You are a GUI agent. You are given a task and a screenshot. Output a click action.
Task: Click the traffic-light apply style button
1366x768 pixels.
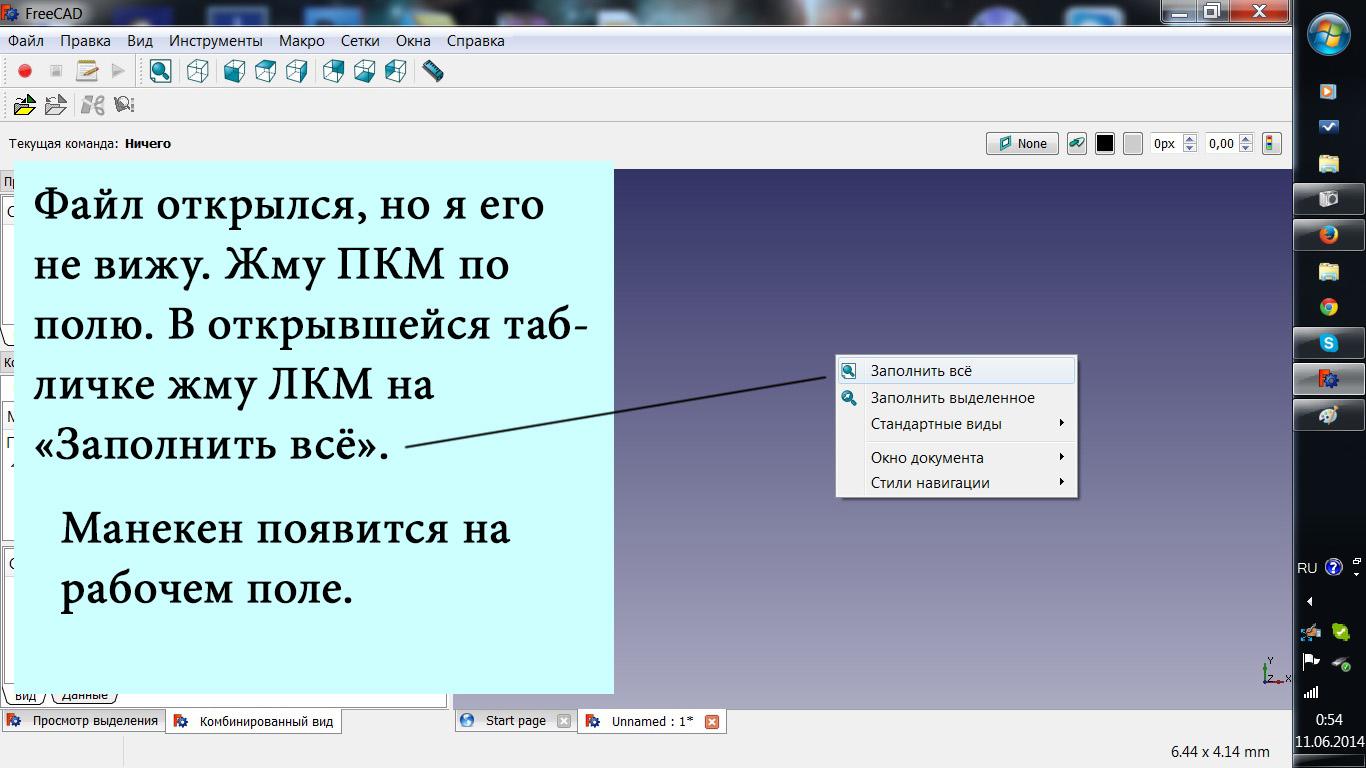(1271, 144)
